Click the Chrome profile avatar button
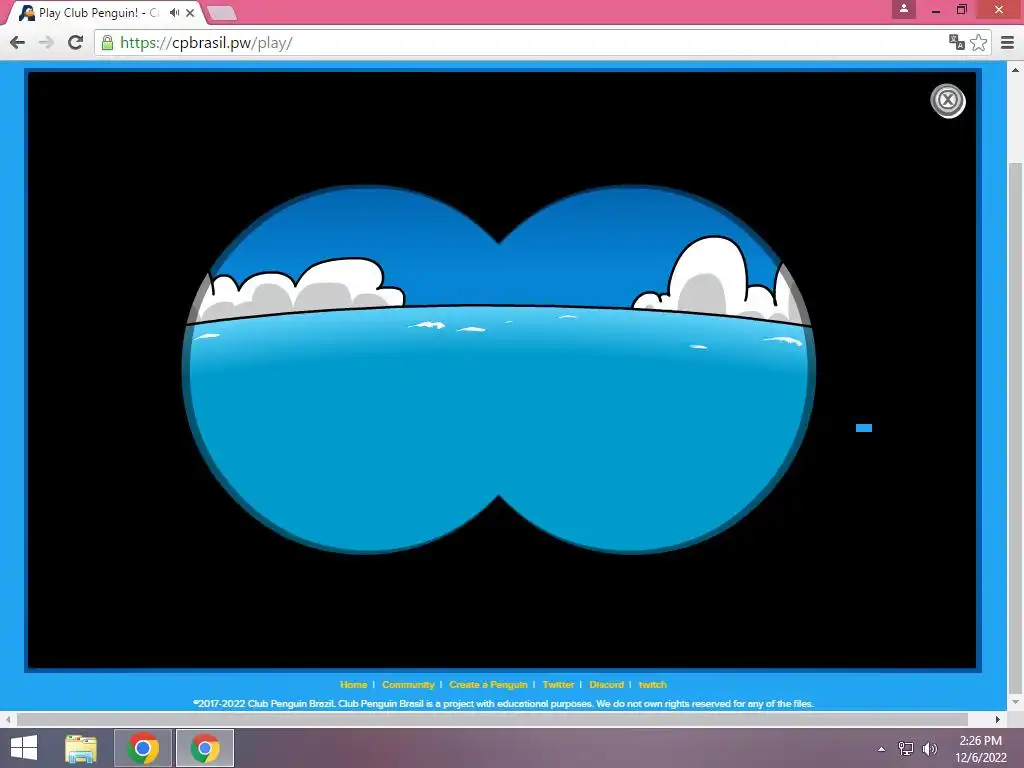The height and width of the screenshot is (768, 1024). (x=904, y=9)
